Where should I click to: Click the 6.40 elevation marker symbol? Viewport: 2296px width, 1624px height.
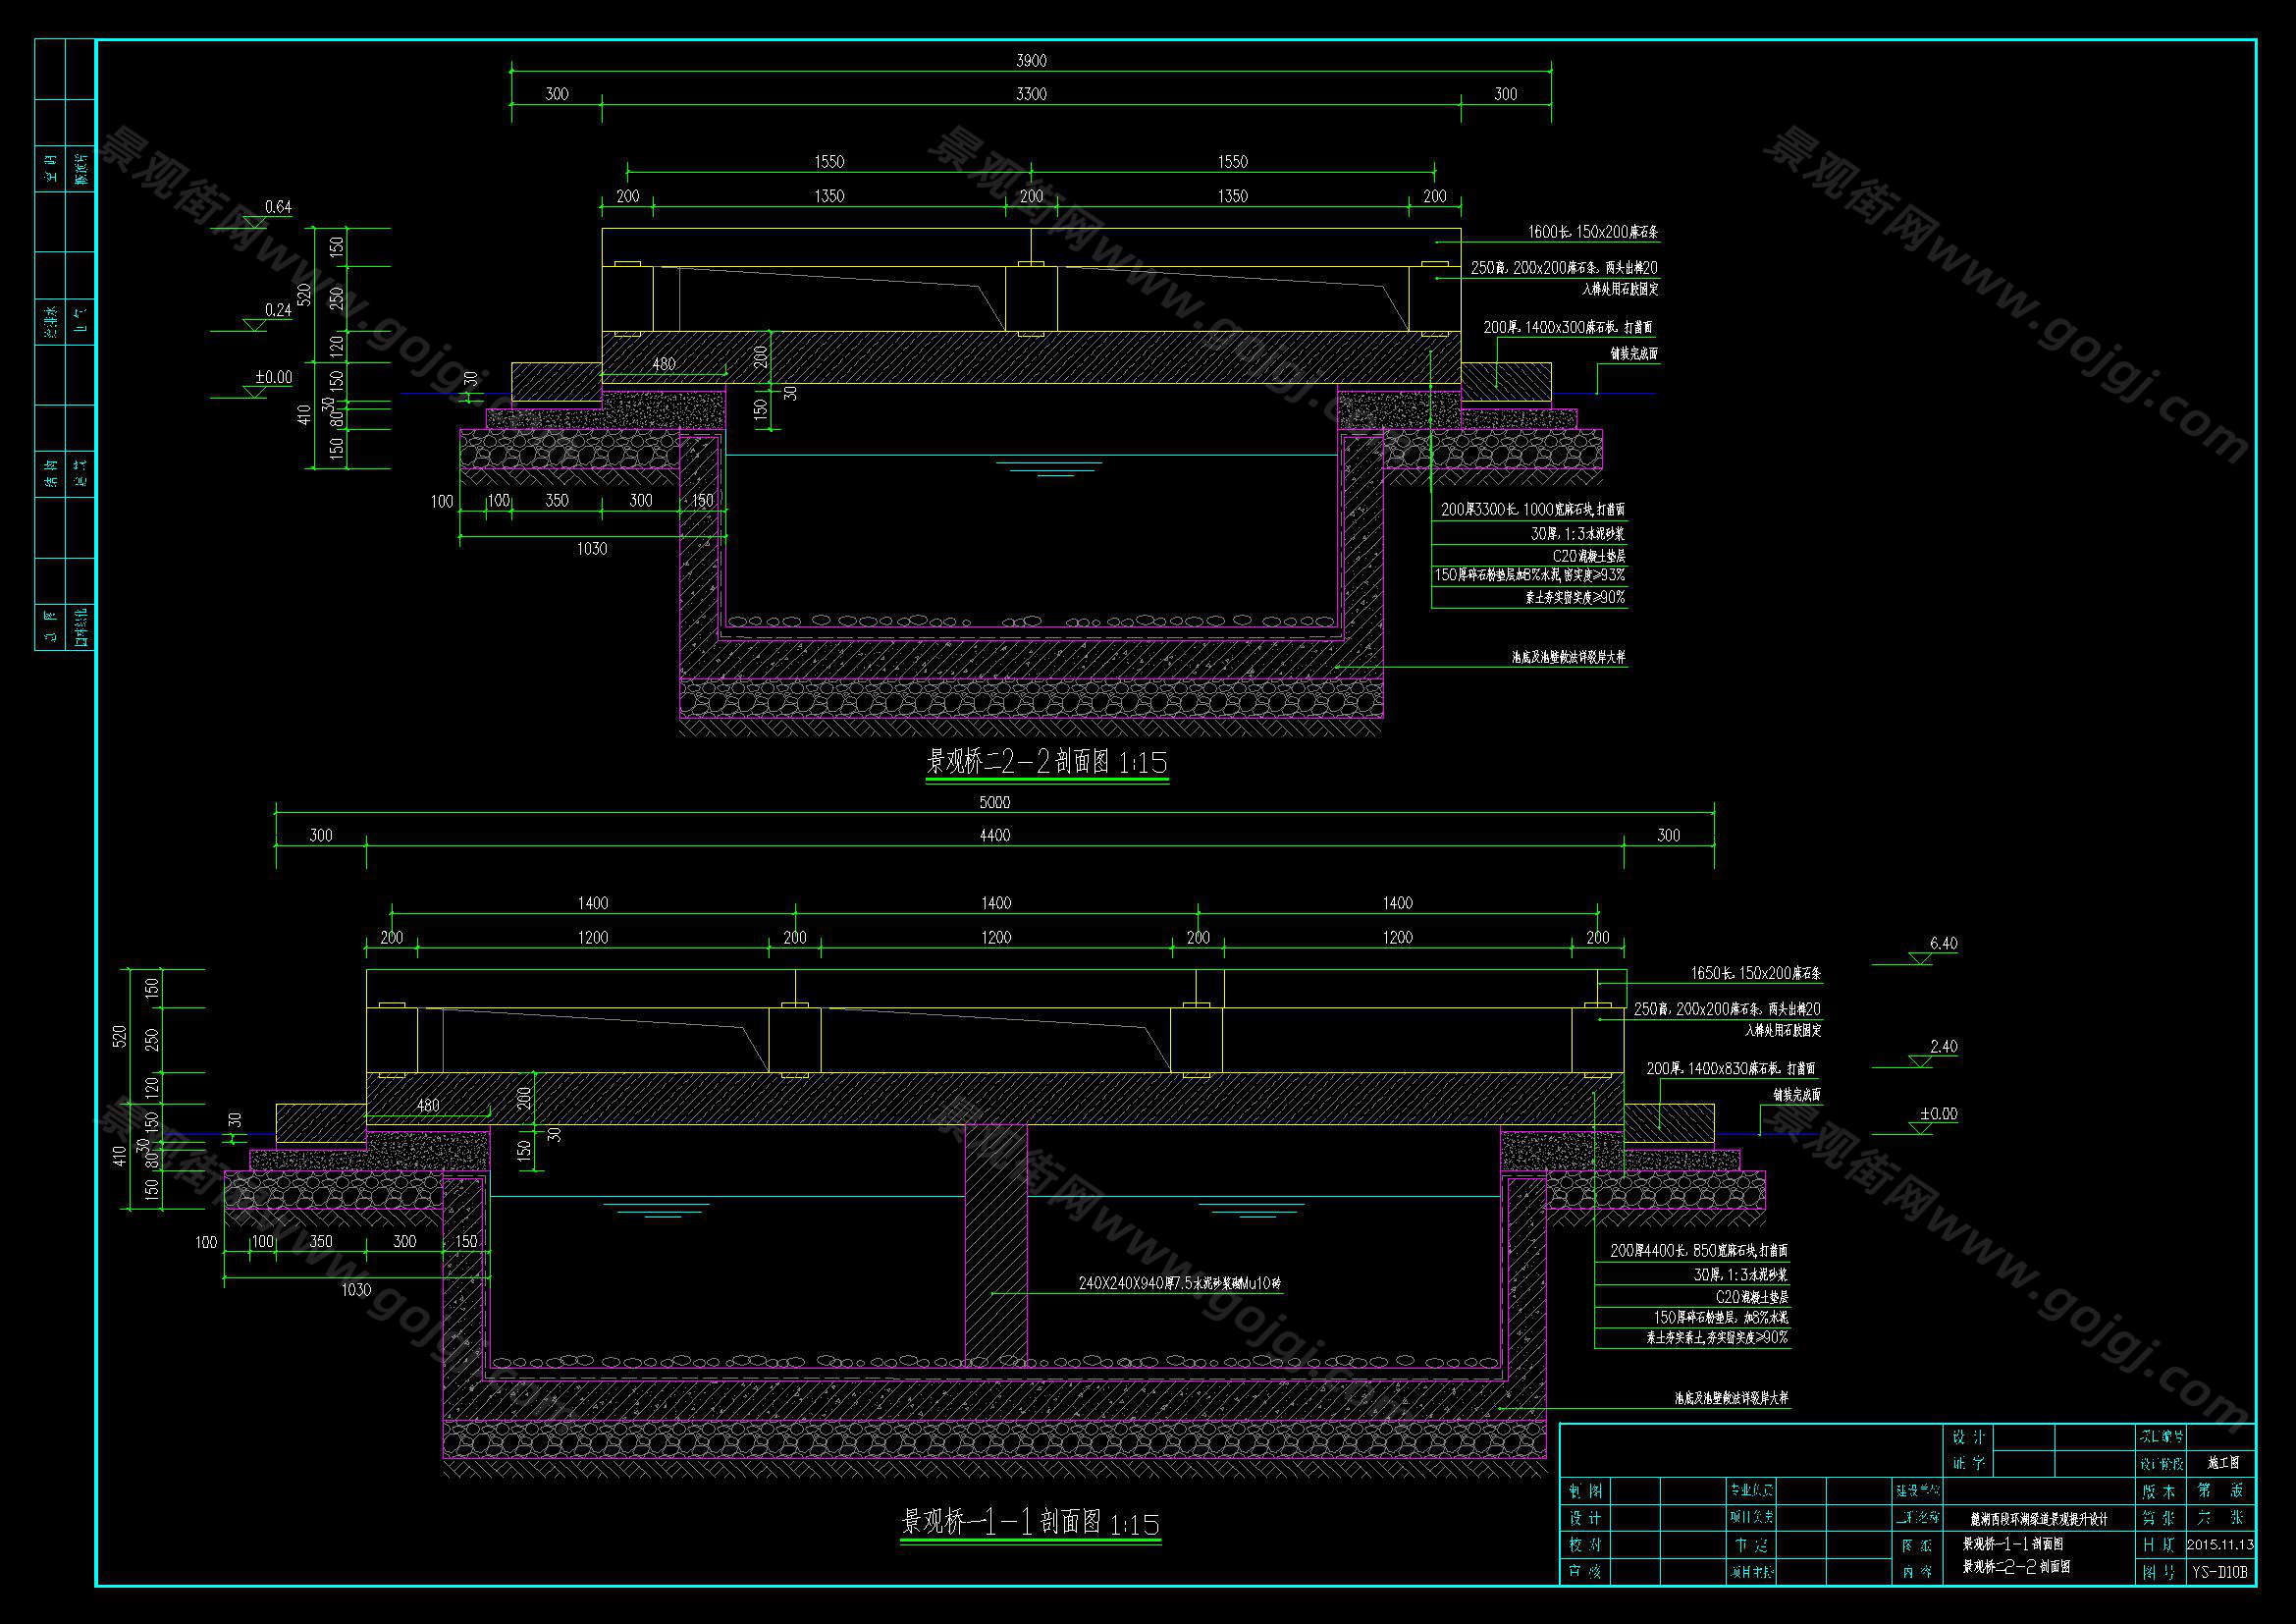(1919, 958)
